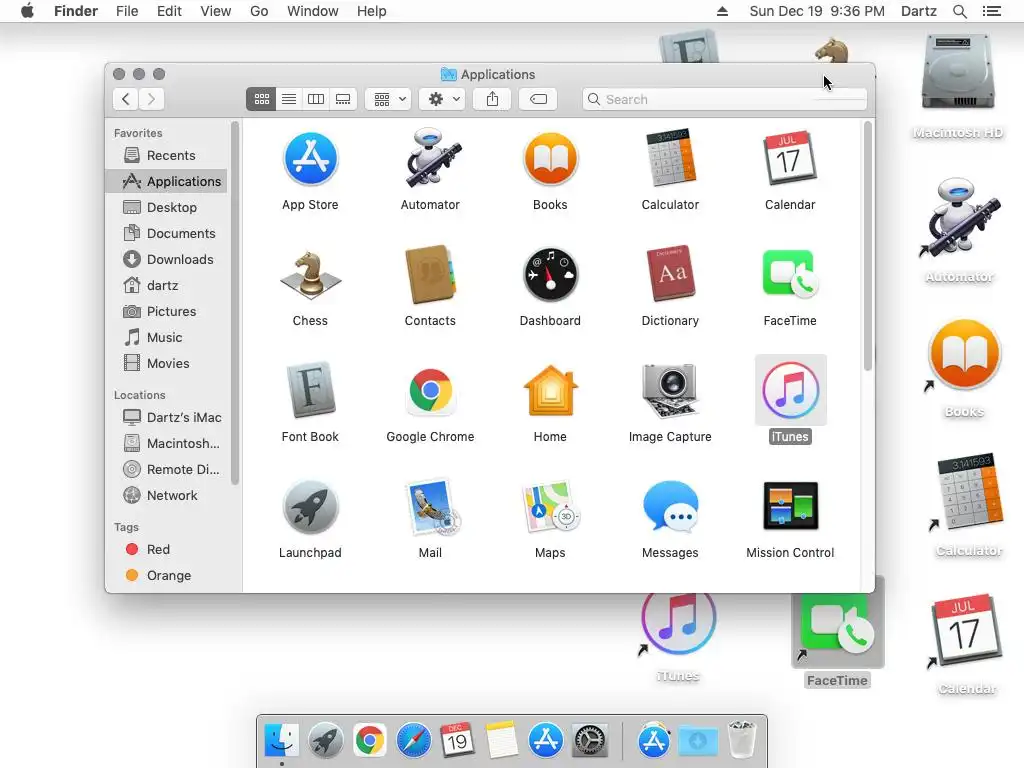
Task: Open Movies in the sidebar
Action: click(167, 364)
